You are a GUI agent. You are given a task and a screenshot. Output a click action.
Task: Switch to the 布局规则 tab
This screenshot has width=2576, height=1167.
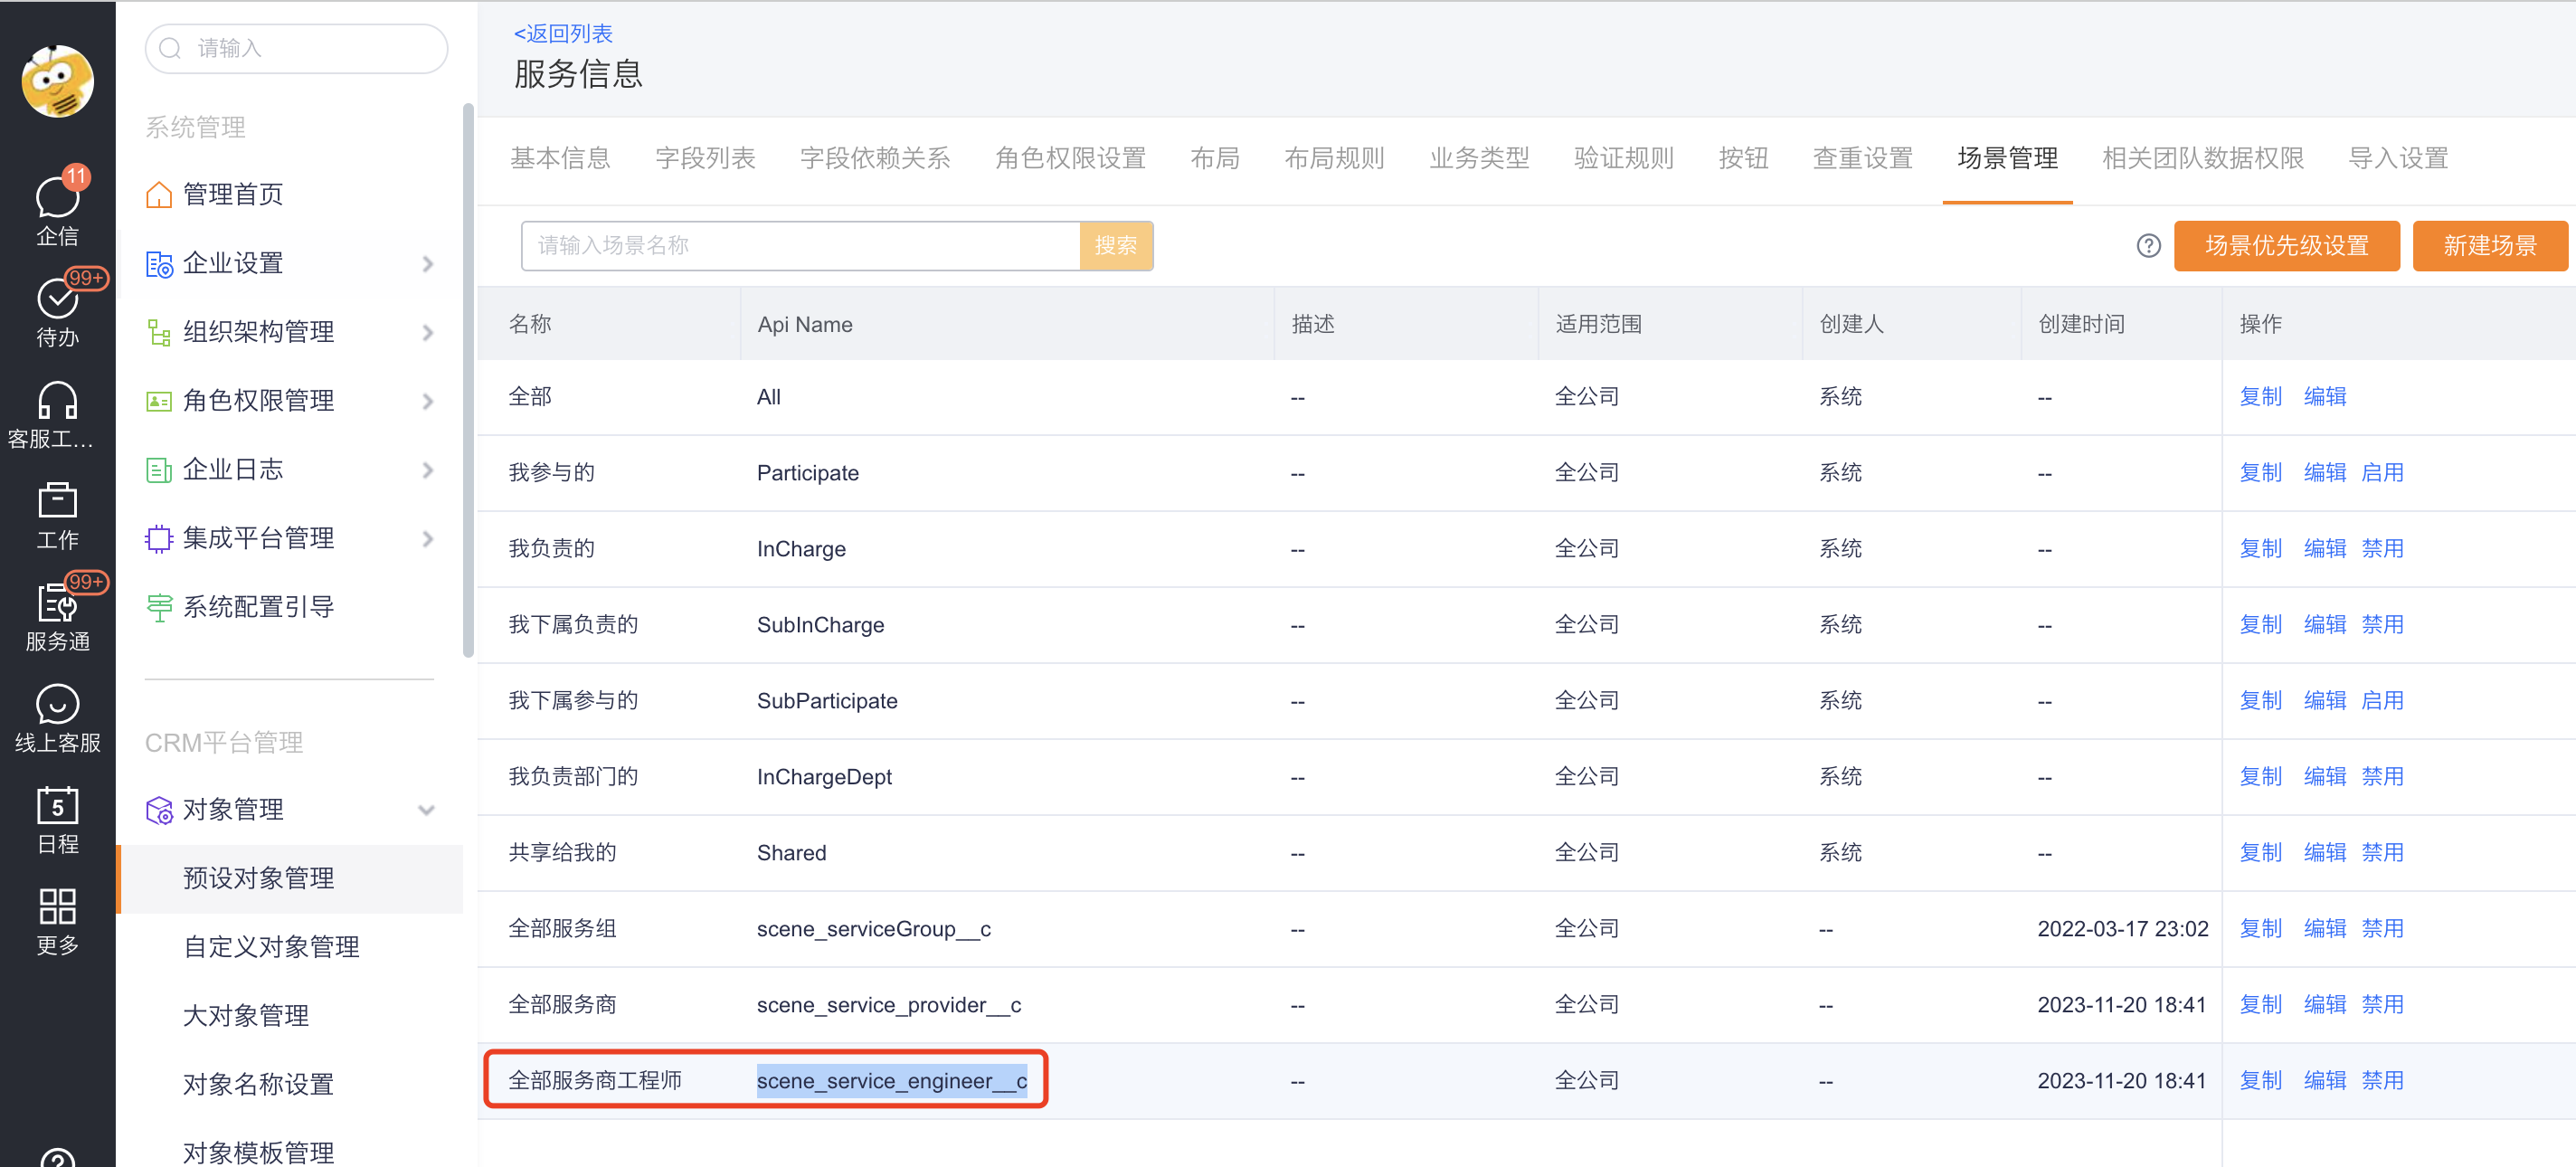coord(1334,158)
